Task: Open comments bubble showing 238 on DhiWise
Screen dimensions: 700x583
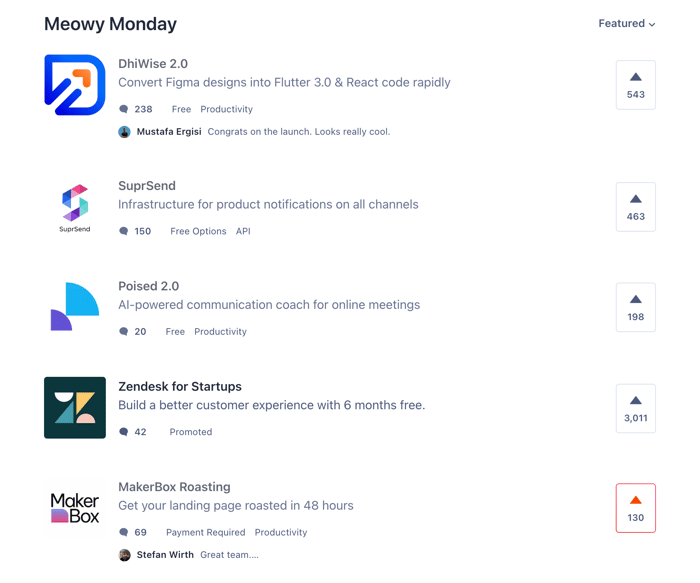Action: coord(136,109)
